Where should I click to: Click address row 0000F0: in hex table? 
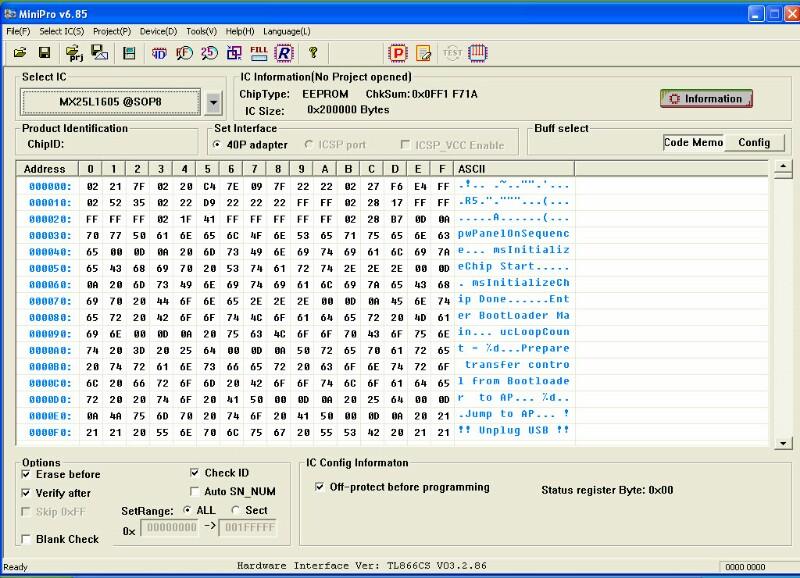point(49,433)
